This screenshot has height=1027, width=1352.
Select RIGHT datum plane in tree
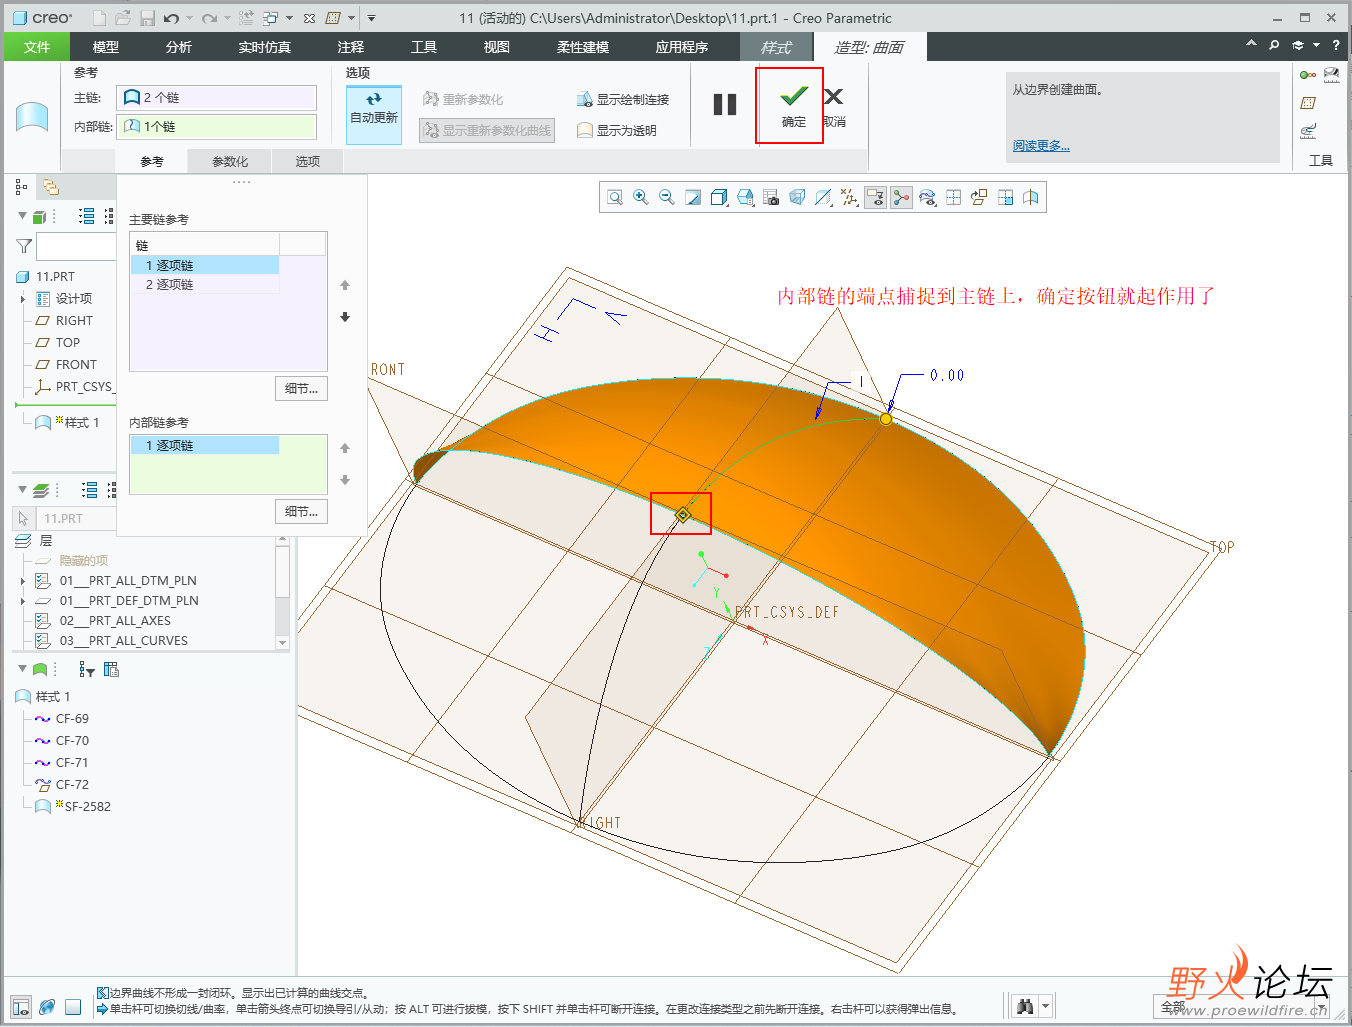tap(74, 321)
